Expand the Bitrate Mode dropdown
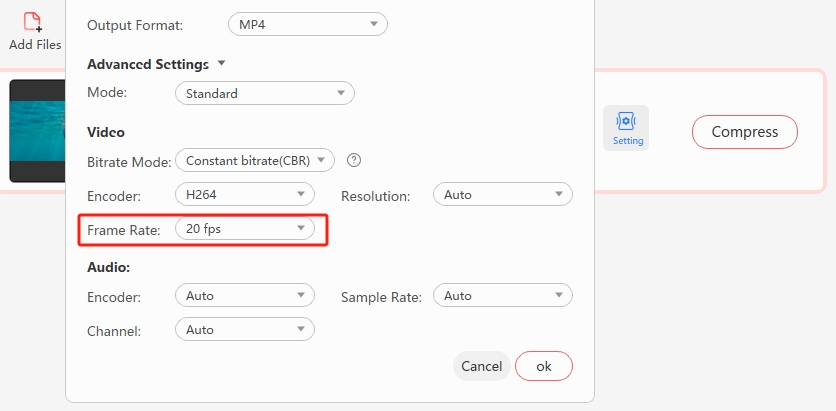836x411 pixels. pos(255,160)
